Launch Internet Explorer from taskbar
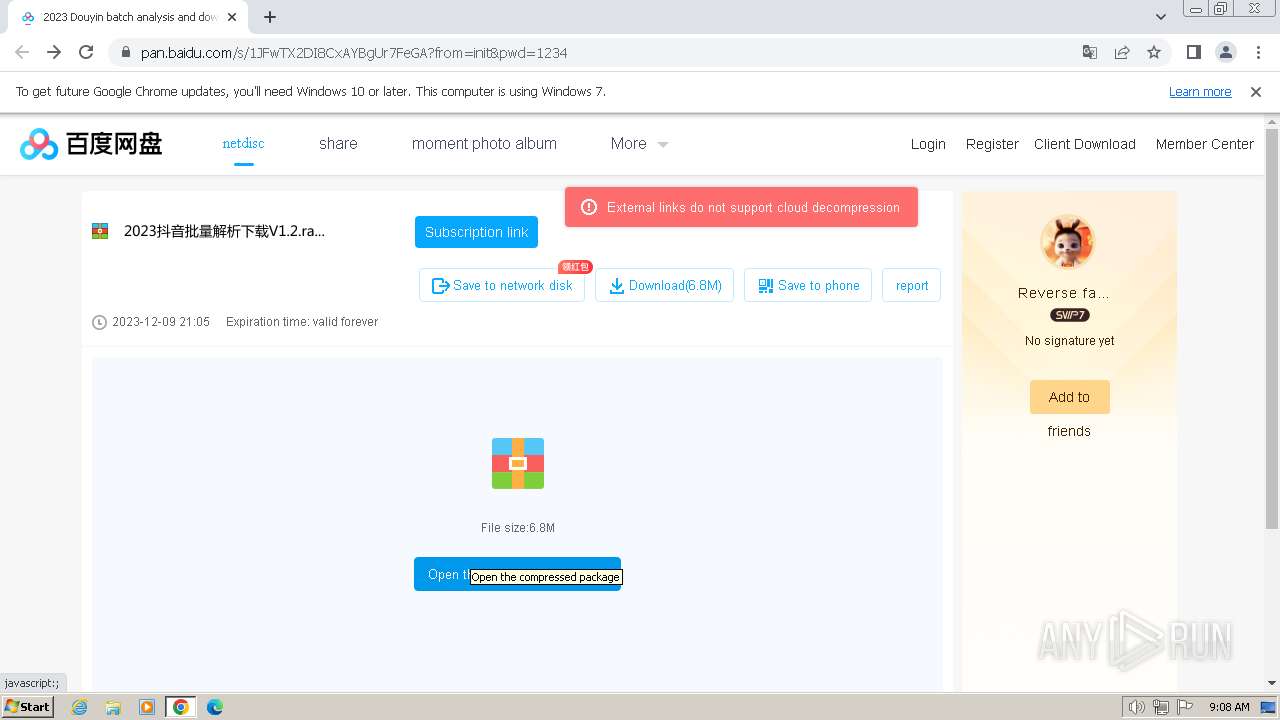Image resolution: width=1280 pixels, height=720 pixels. [x=80, y=707]
